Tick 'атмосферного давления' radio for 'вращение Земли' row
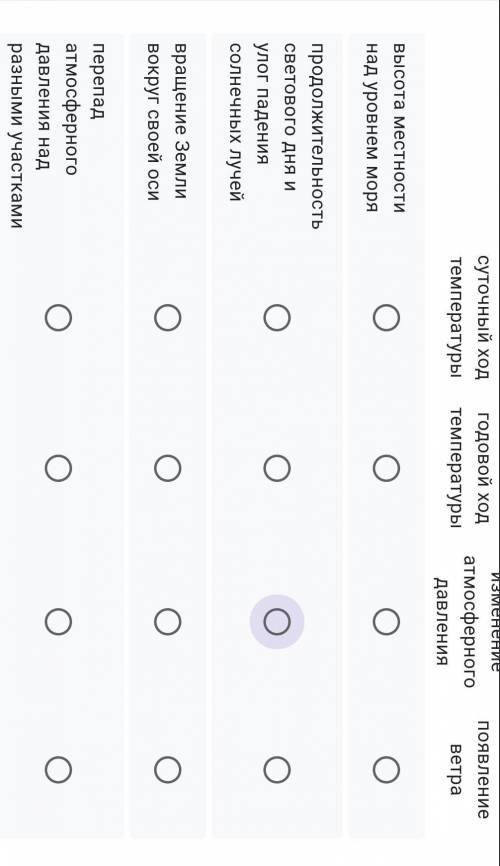 [x=167, y=622]
